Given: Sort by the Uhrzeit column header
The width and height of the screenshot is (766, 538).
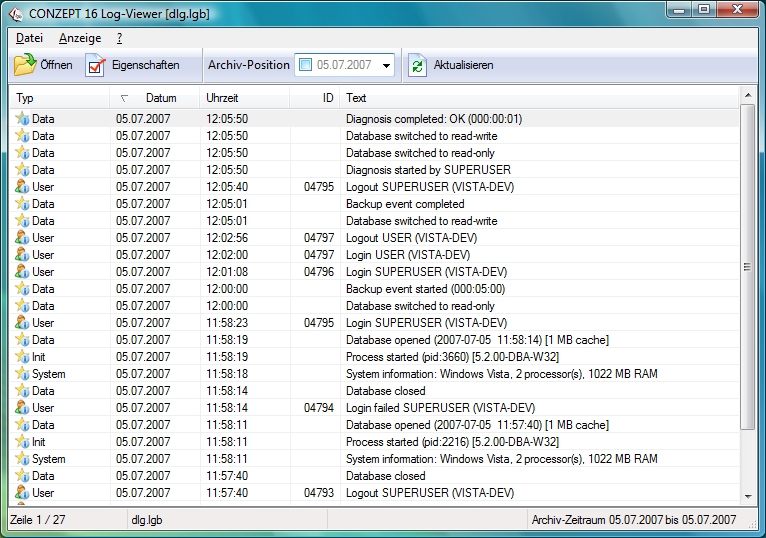Looking at the screenshot, I should click(245, 98).
